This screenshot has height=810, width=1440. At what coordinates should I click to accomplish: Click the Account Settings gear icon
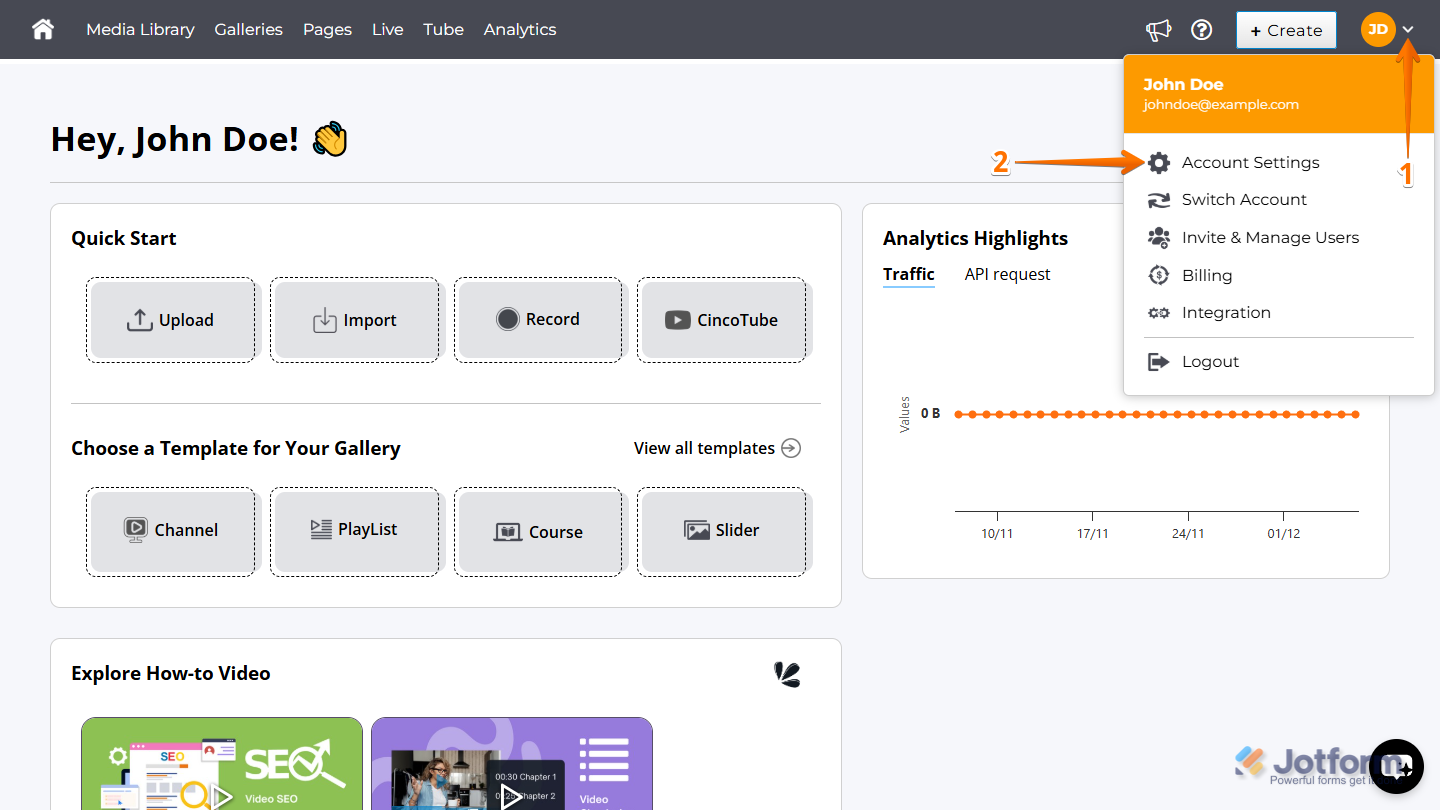point(1158,161)
